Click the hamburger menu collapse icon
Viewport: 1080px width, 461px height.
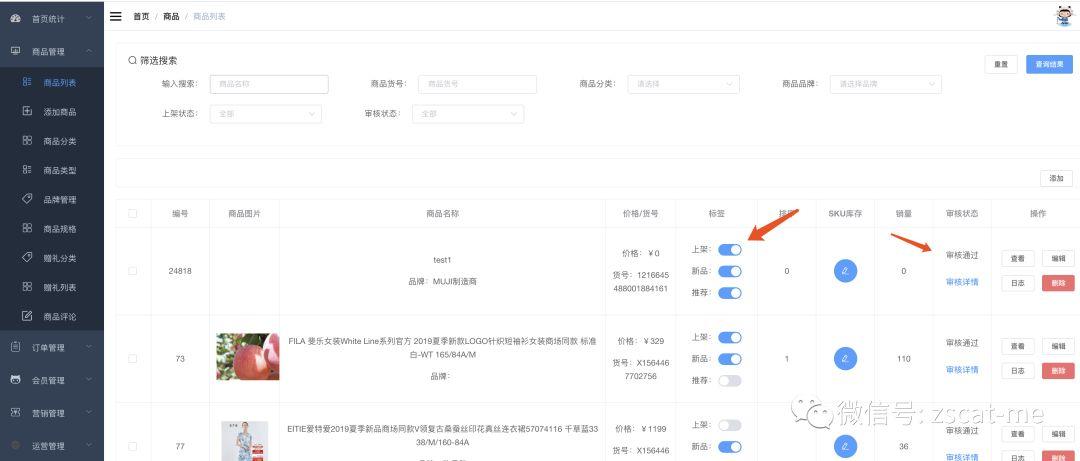coord(116,16)
